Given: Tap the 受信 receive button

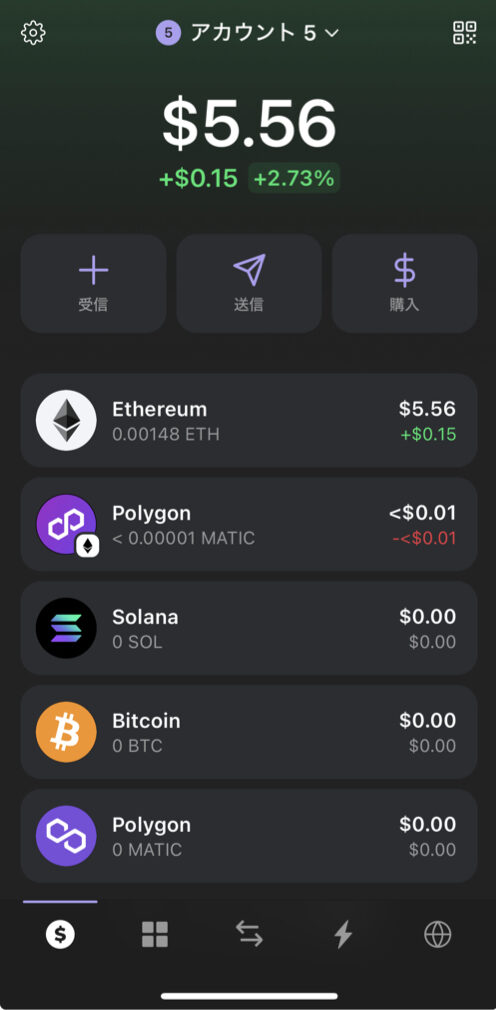Looking at the screenshot, I should coord(93,283).
